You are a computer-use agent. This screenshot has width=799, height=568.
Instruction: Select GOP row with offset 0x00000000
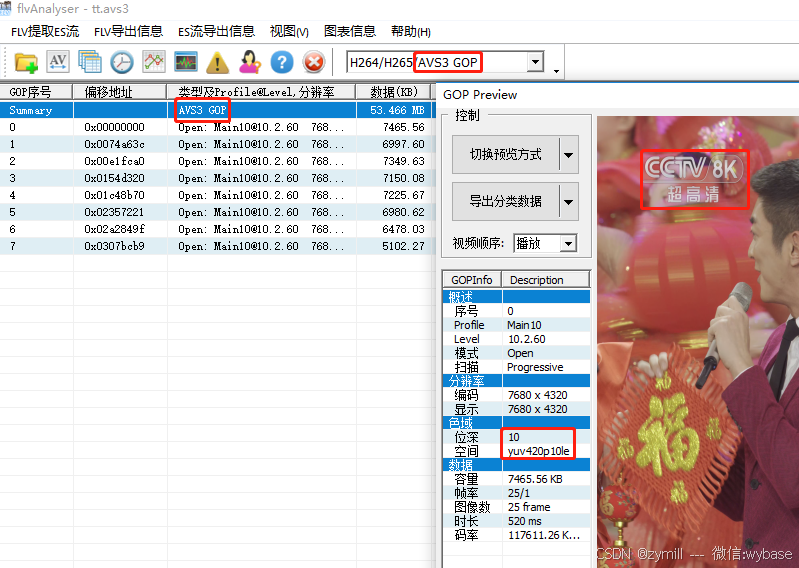click(217, 127)
